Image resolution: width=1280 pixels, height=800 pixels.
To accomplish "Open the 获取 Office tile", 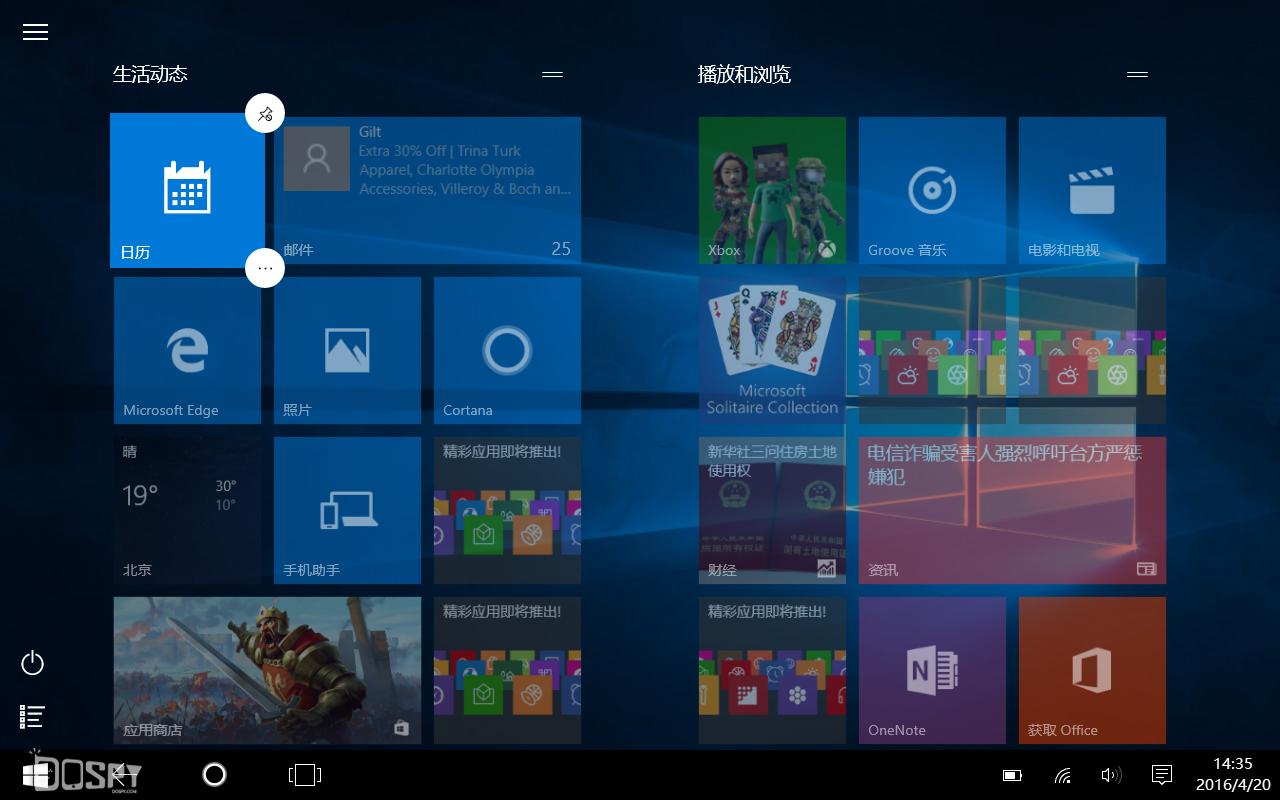I will pos(1092,670).
